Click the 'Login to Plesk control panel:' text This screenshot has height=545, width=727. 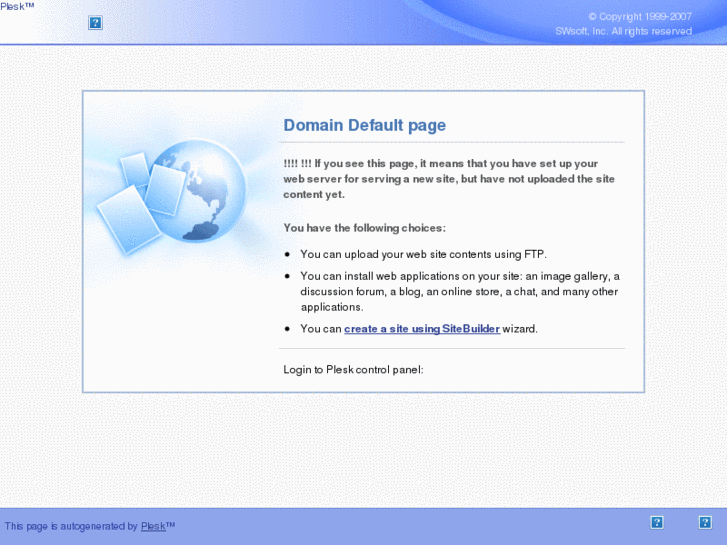click(x=353, y=370)
